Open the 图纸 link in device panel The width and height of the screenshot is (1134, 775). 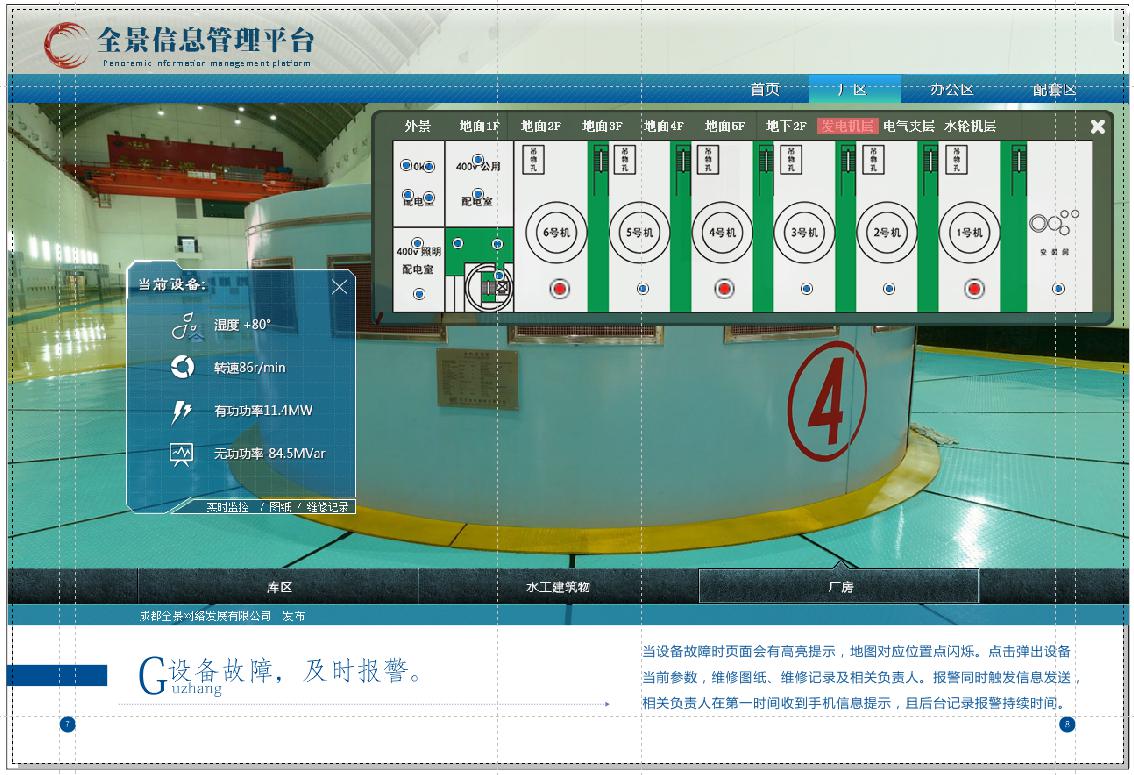[280, 507]
